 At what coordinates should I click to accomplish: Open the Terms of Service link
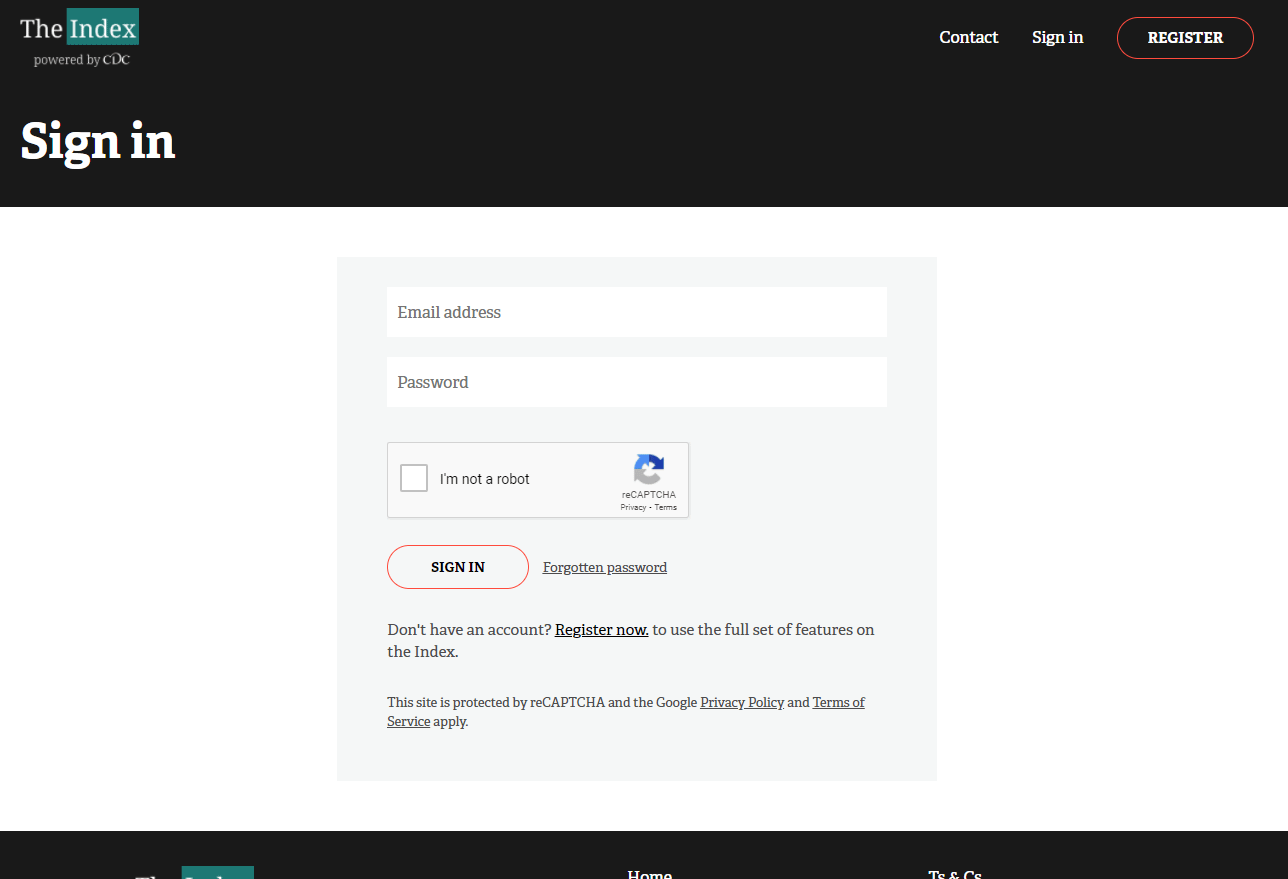(x=838, y=703)
